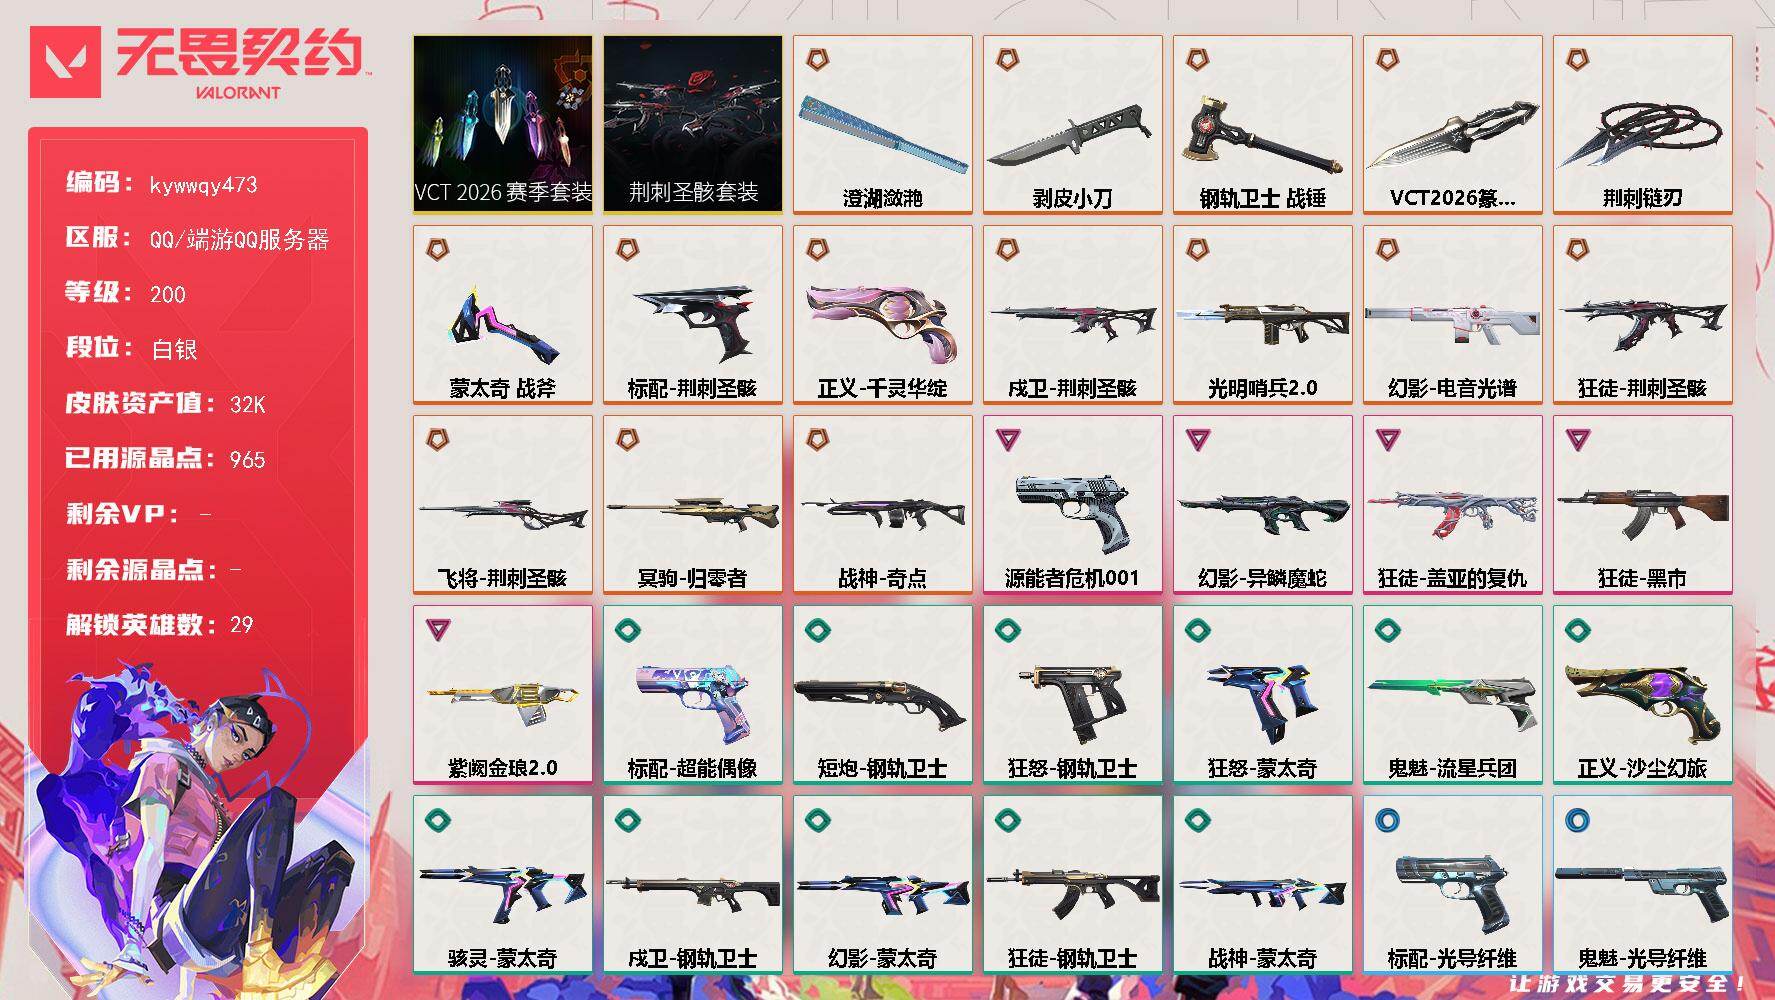Click the green tier icon on 标配-超能偶像
The image size is (1775, 1000).
coord(628,630)
